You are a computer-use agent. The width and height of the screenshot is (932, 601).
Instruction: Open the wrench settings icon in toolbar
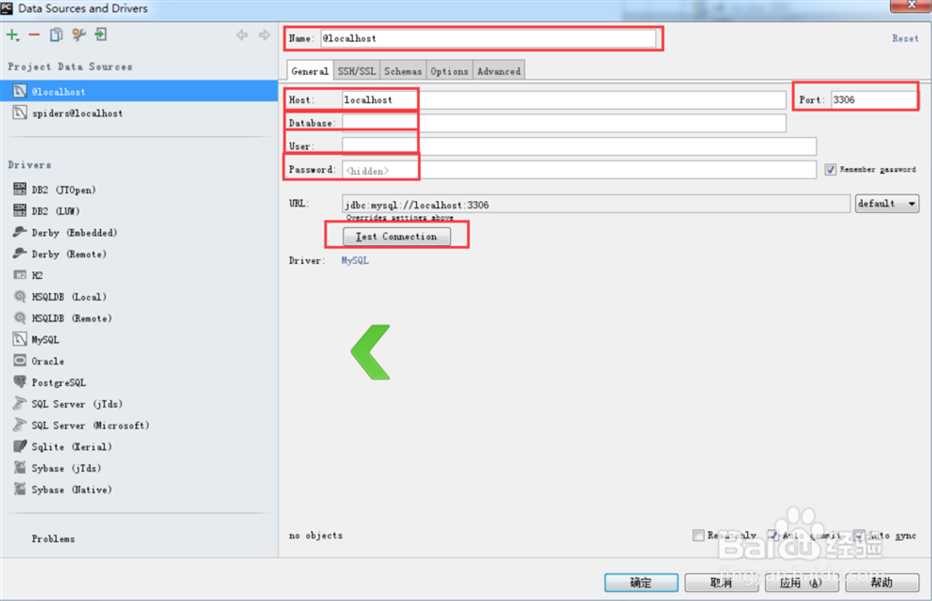[78, 35]
